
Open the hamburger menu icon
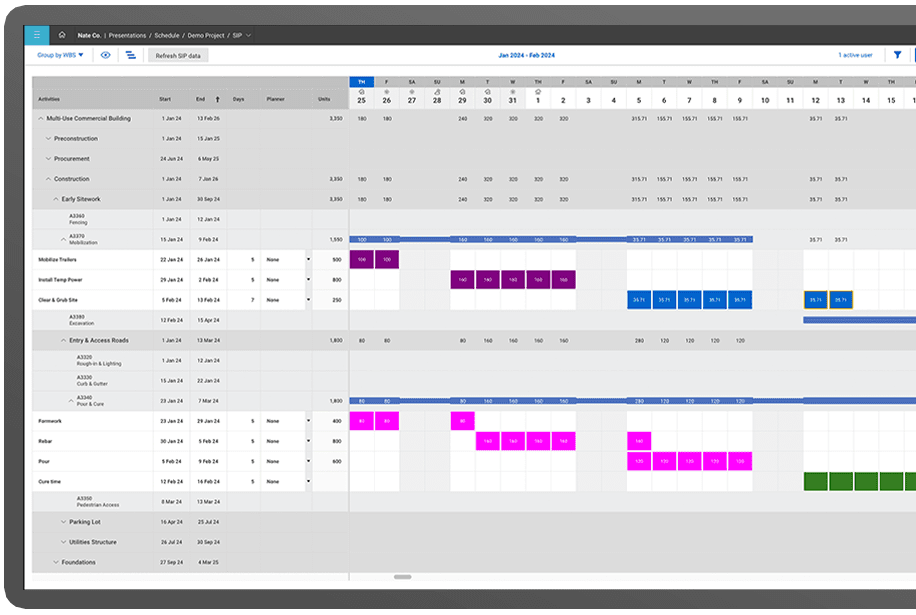click(37, 33)
